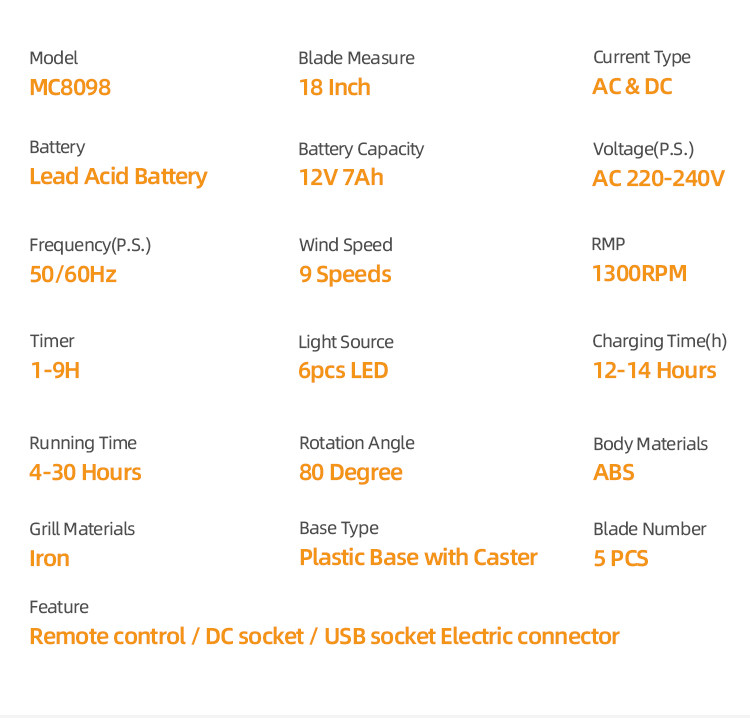Click the 1-9H timer value

(x=55, y=371)
